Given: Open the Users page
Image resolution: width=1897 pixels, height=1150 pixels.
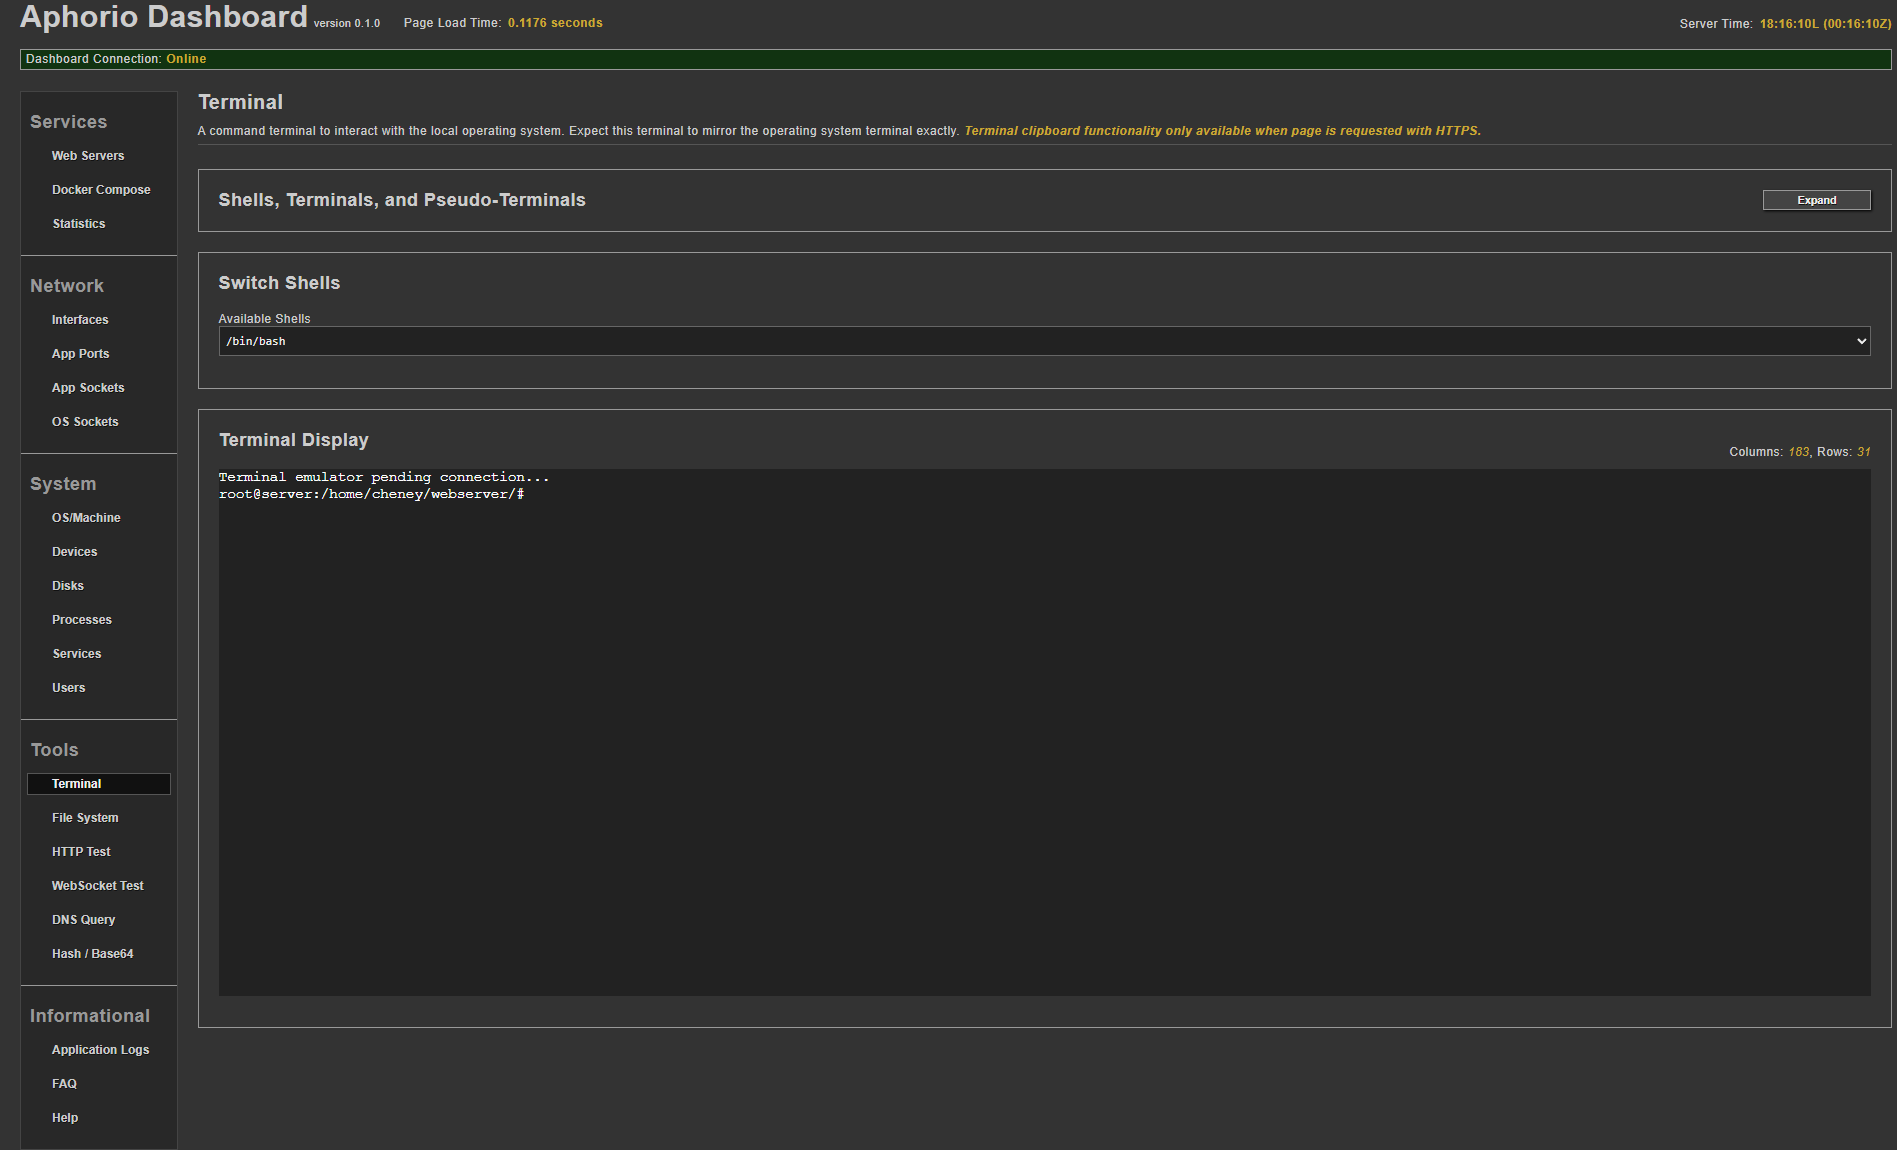Looking at the screenshot, I should 69,688.
